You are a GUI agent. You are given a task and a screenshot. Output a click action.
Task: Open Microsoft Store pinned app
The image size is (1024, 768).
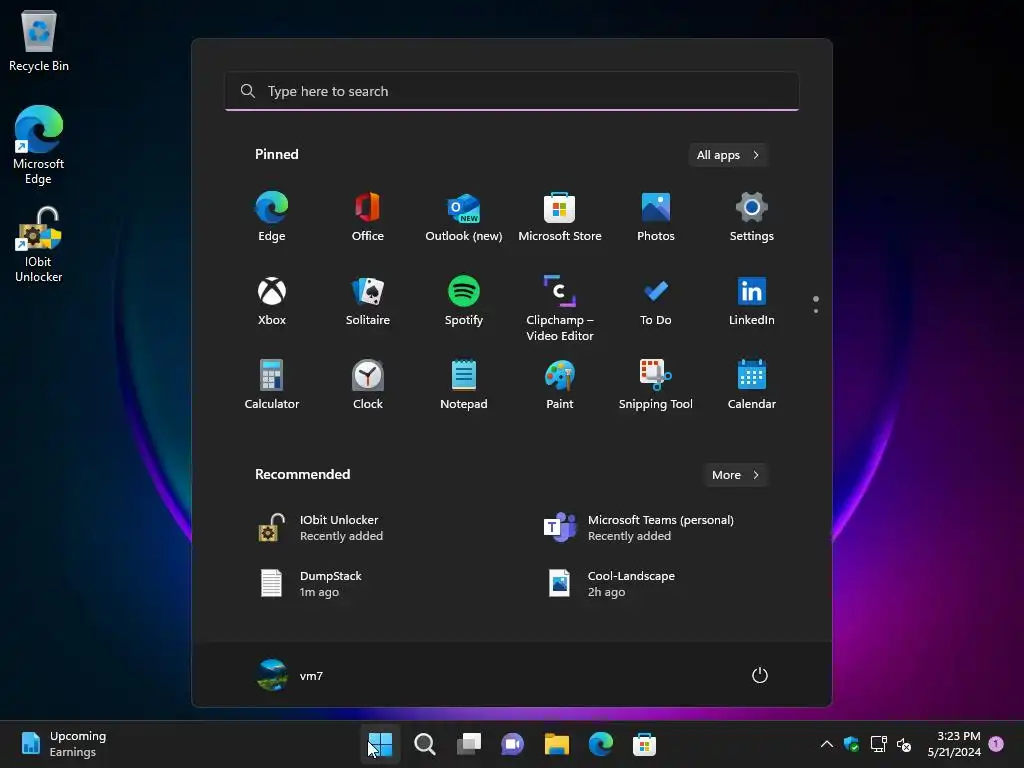[560, 217]
